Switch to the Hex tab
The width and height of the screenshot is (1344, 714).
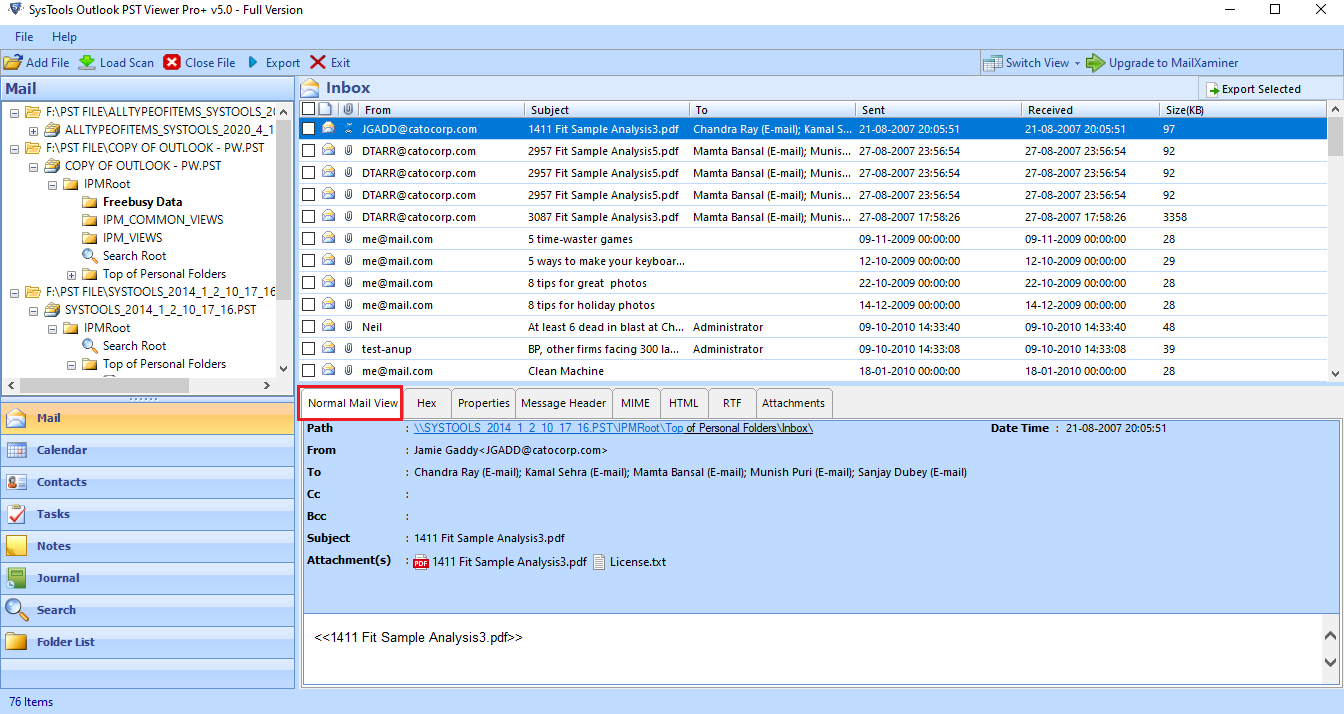click(427, 403)
